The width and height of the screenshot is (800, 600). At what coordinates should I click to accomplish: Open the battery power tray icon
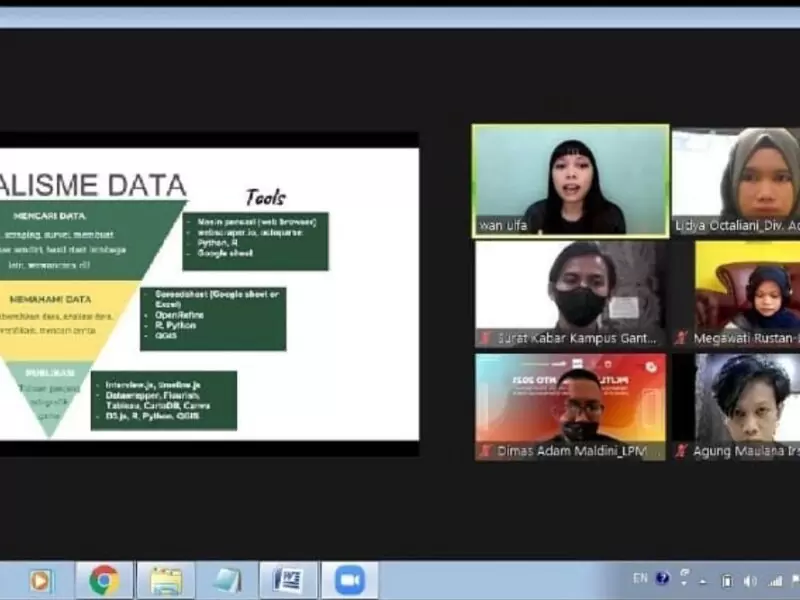click(727, 581)
